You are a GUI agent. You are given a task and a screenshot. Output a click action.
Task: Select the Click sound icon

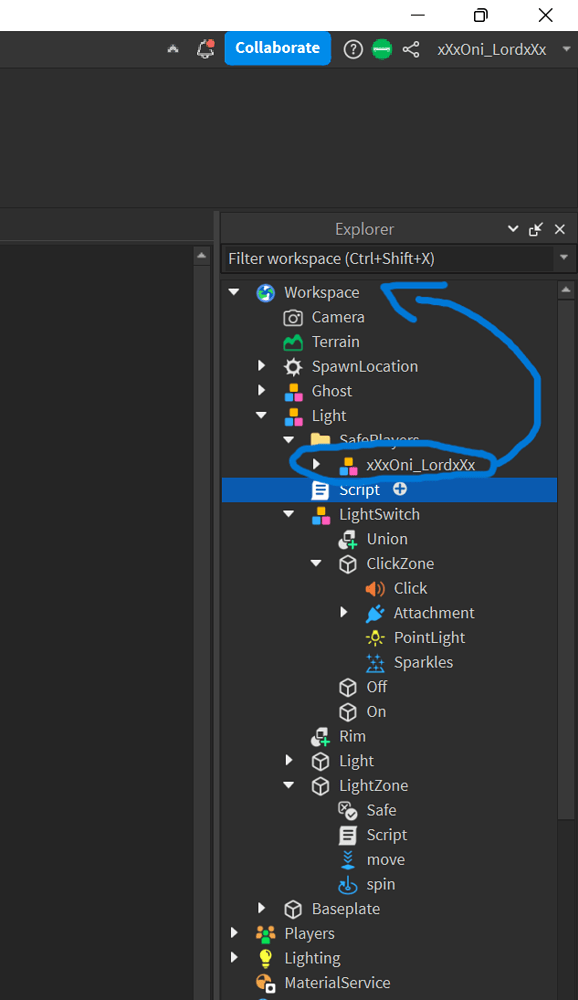(x=375, y=589)
